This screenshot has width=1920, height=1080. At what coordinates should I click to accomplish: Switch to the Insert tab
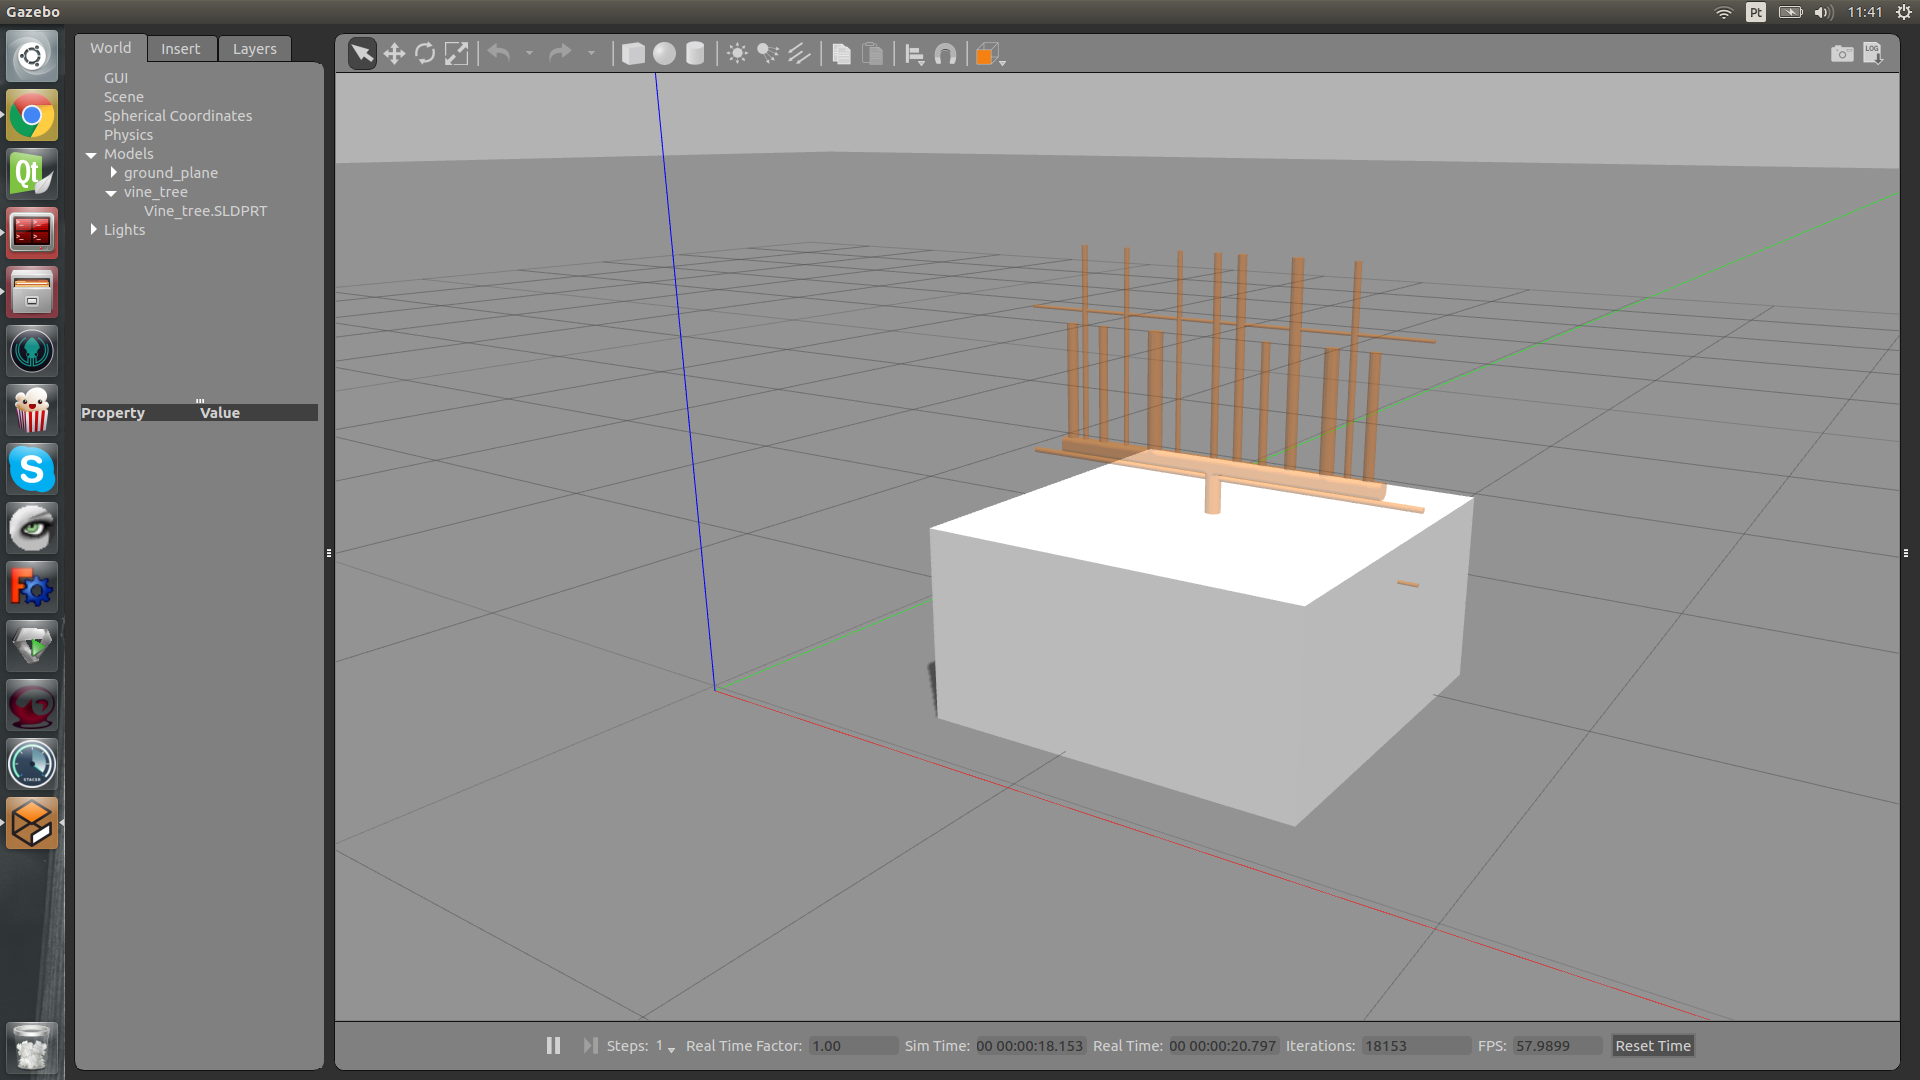click(181, 49)
